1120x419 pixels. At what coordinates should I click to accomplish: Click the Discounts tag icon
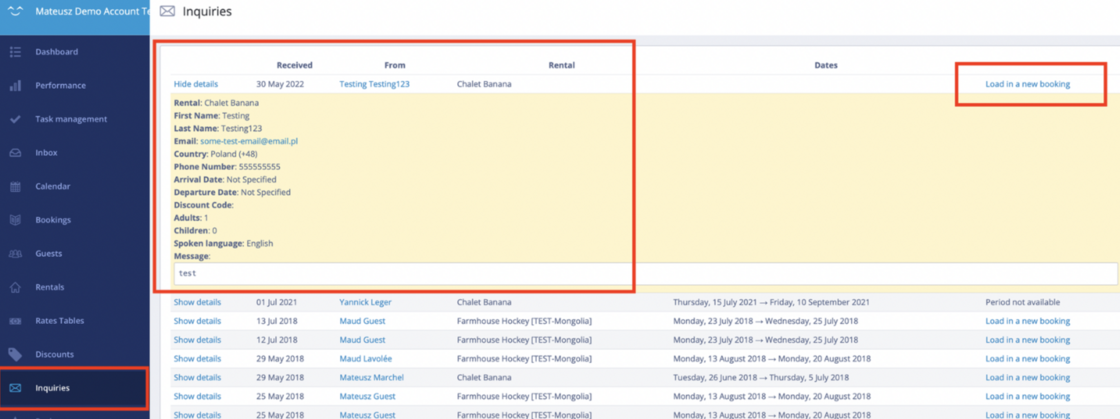coord(15,355)
